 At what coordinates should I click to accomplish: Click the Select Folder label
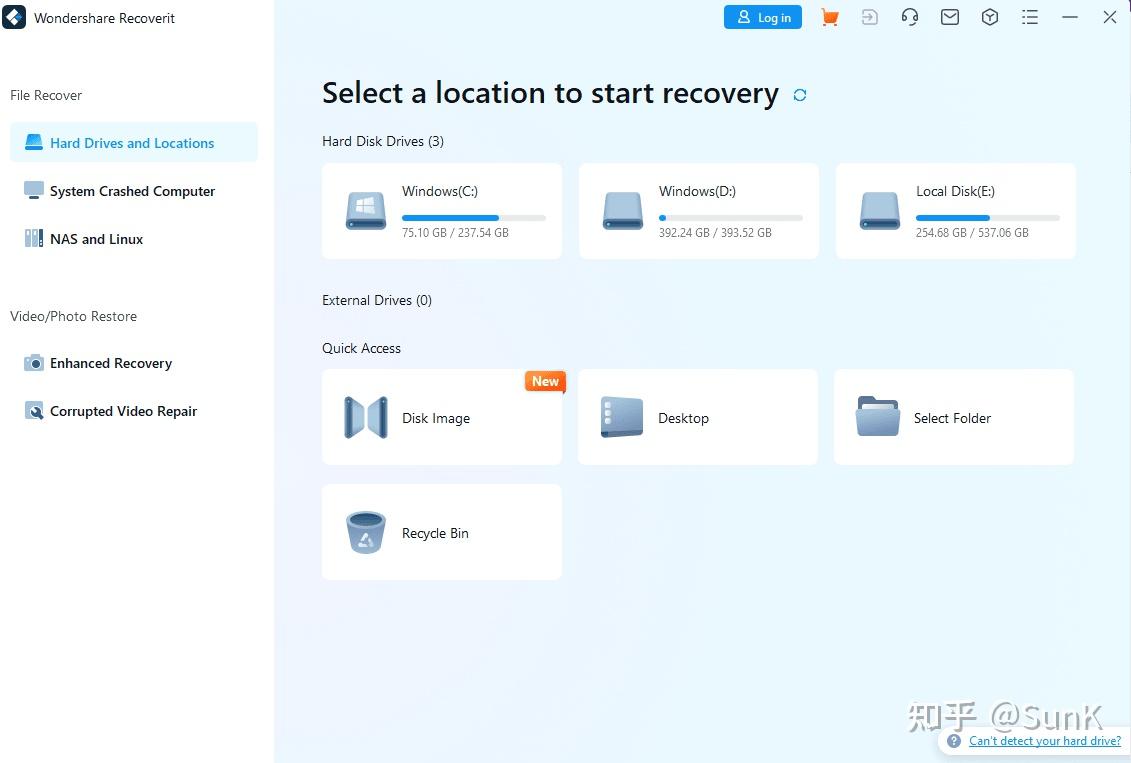952,418
